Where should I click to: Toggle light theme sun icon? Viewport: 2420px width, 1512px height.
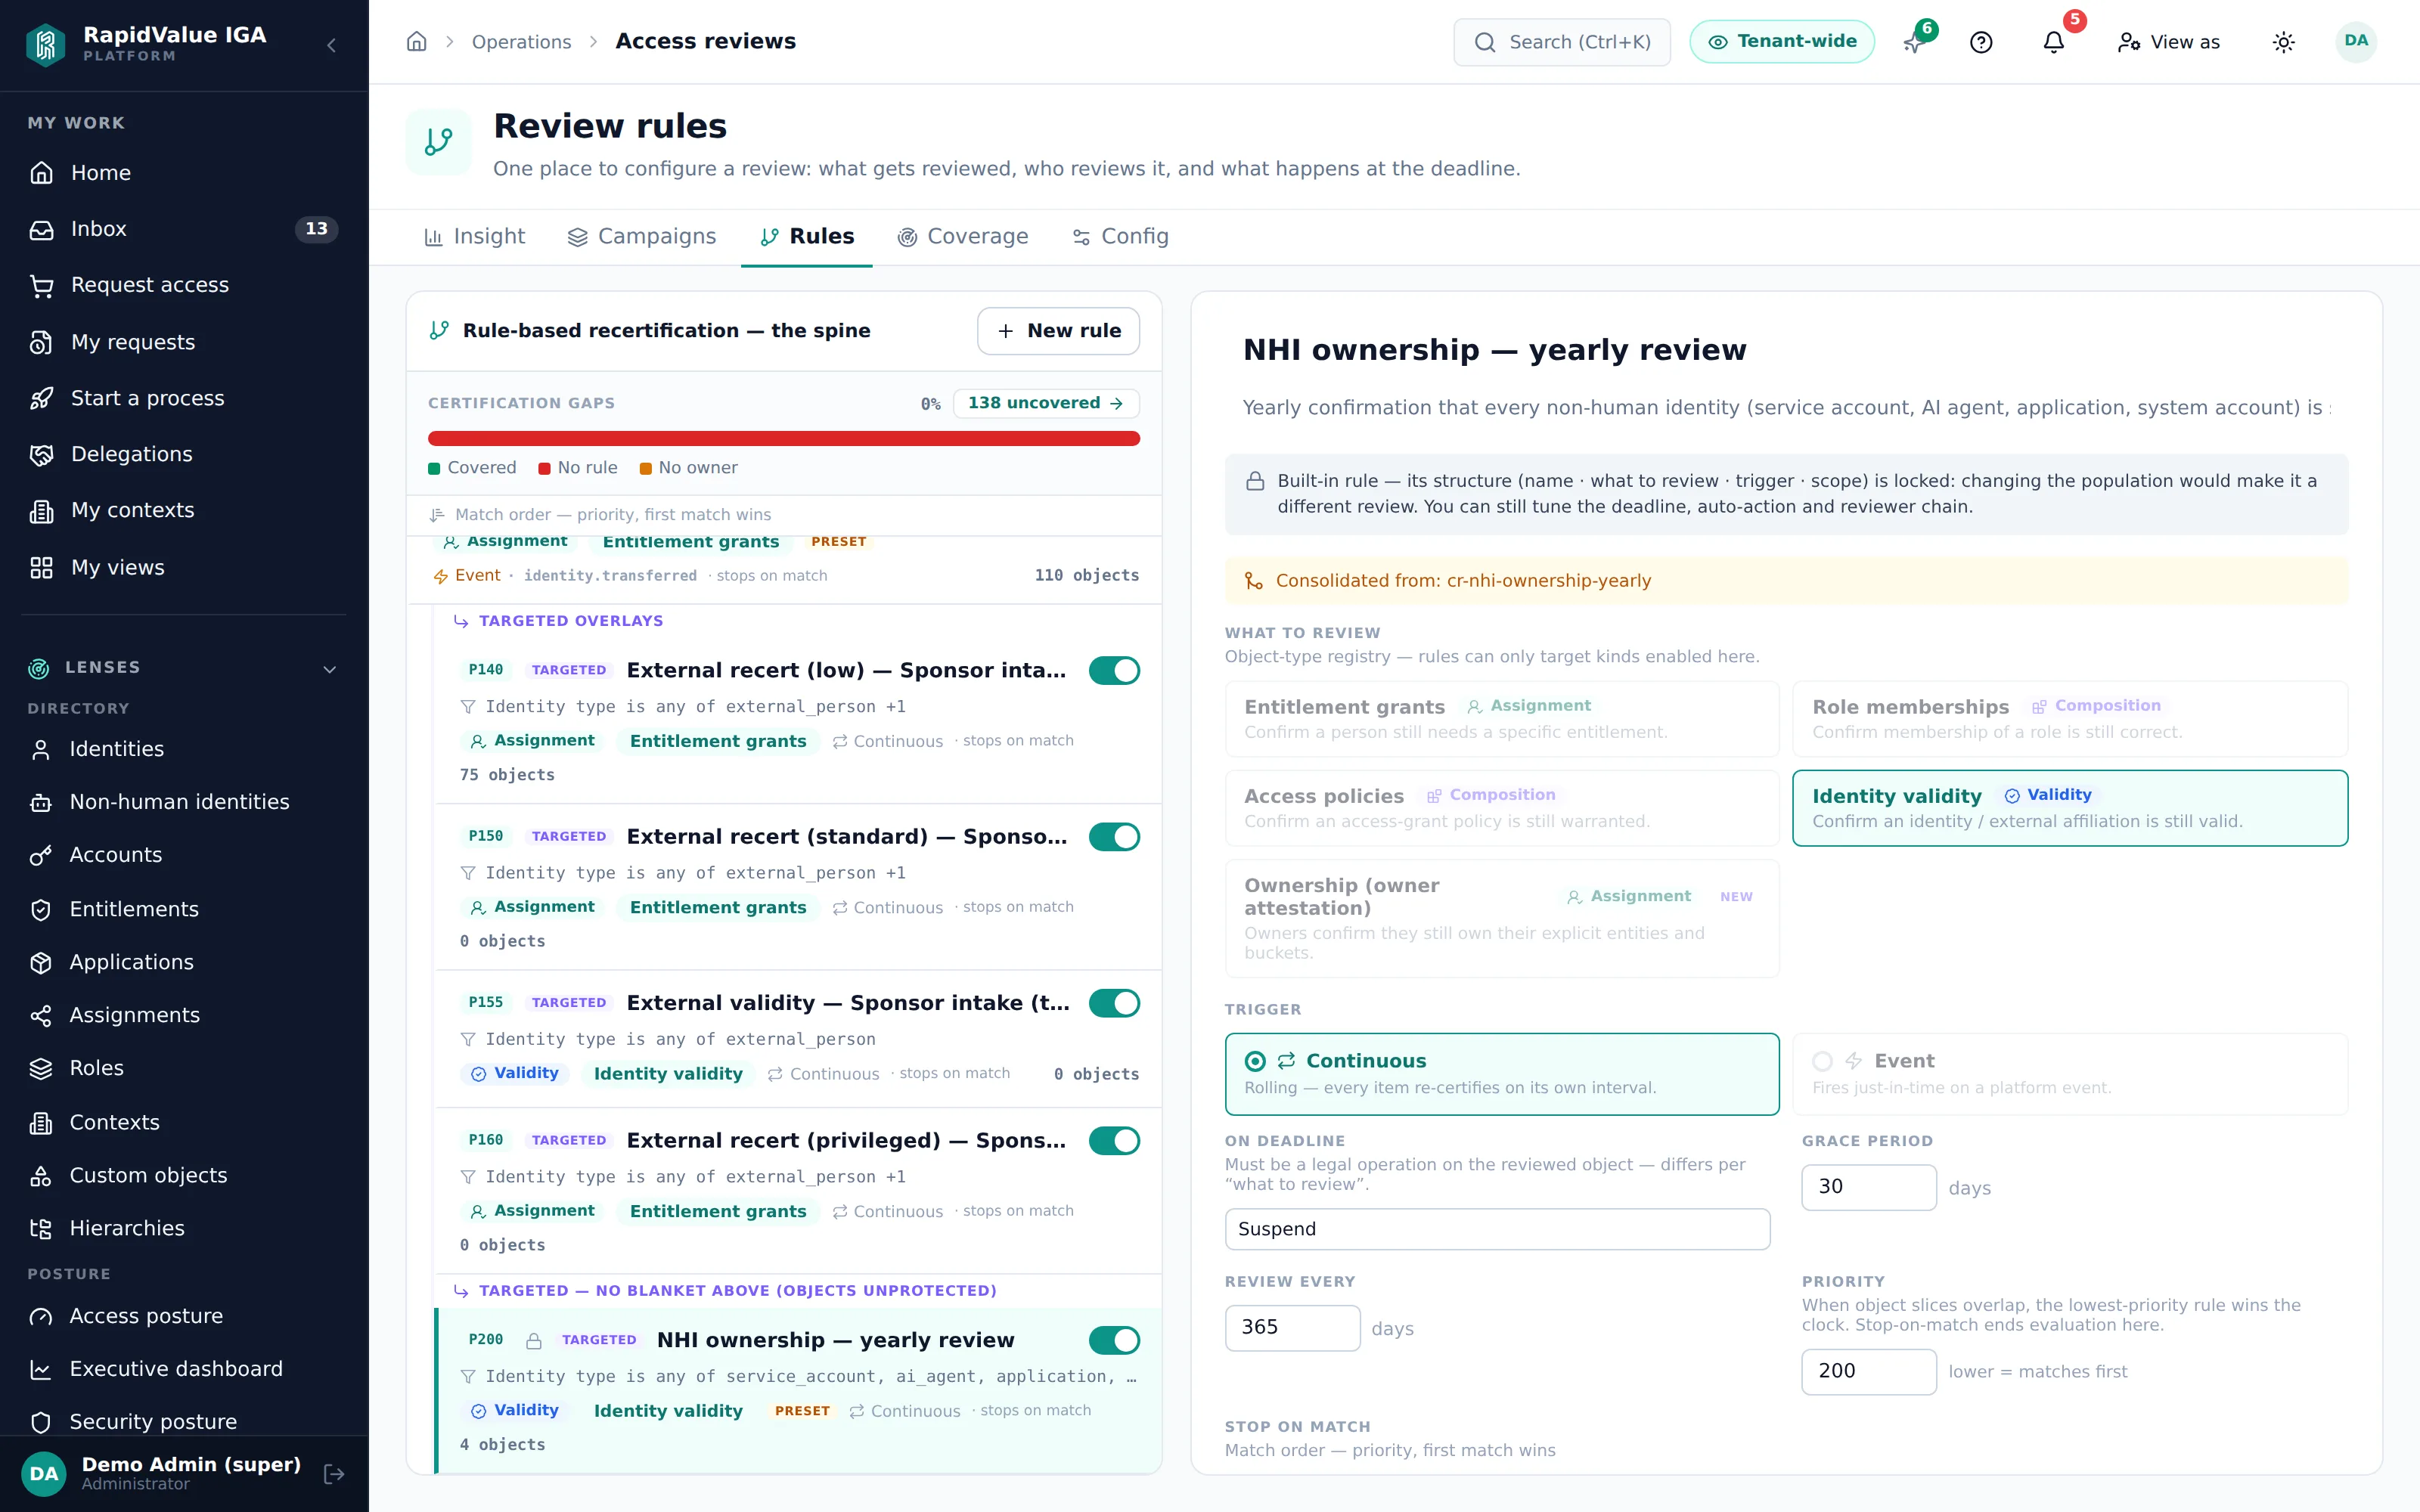point(2283,42)
